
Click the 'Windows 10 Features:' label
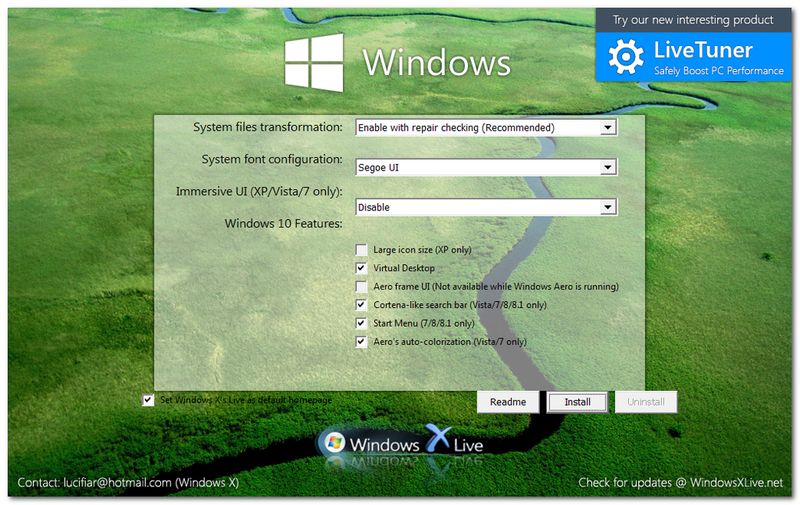(x=284, y=223)
